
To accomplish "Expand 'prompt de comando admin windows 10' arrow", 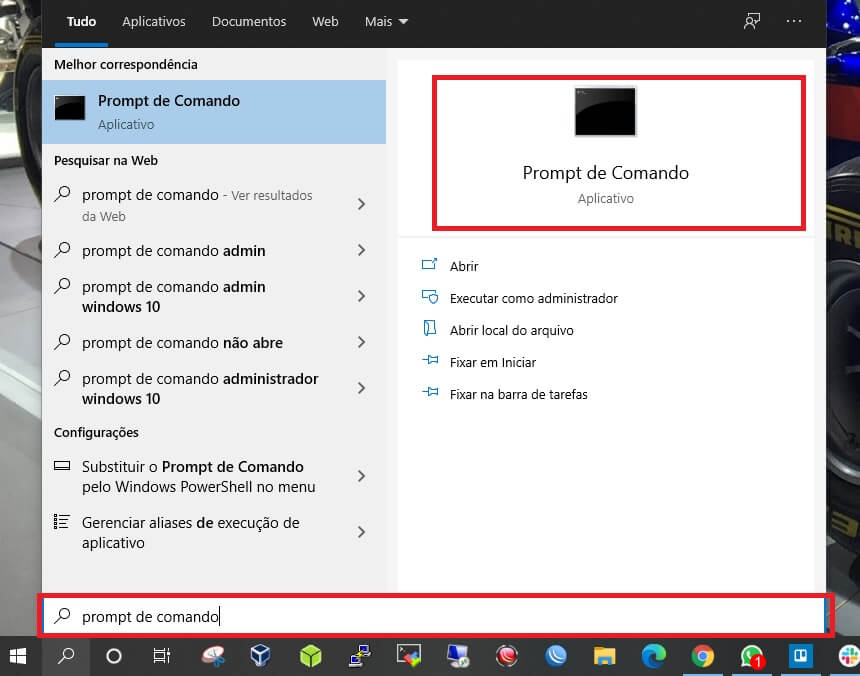I will point(361,297).
